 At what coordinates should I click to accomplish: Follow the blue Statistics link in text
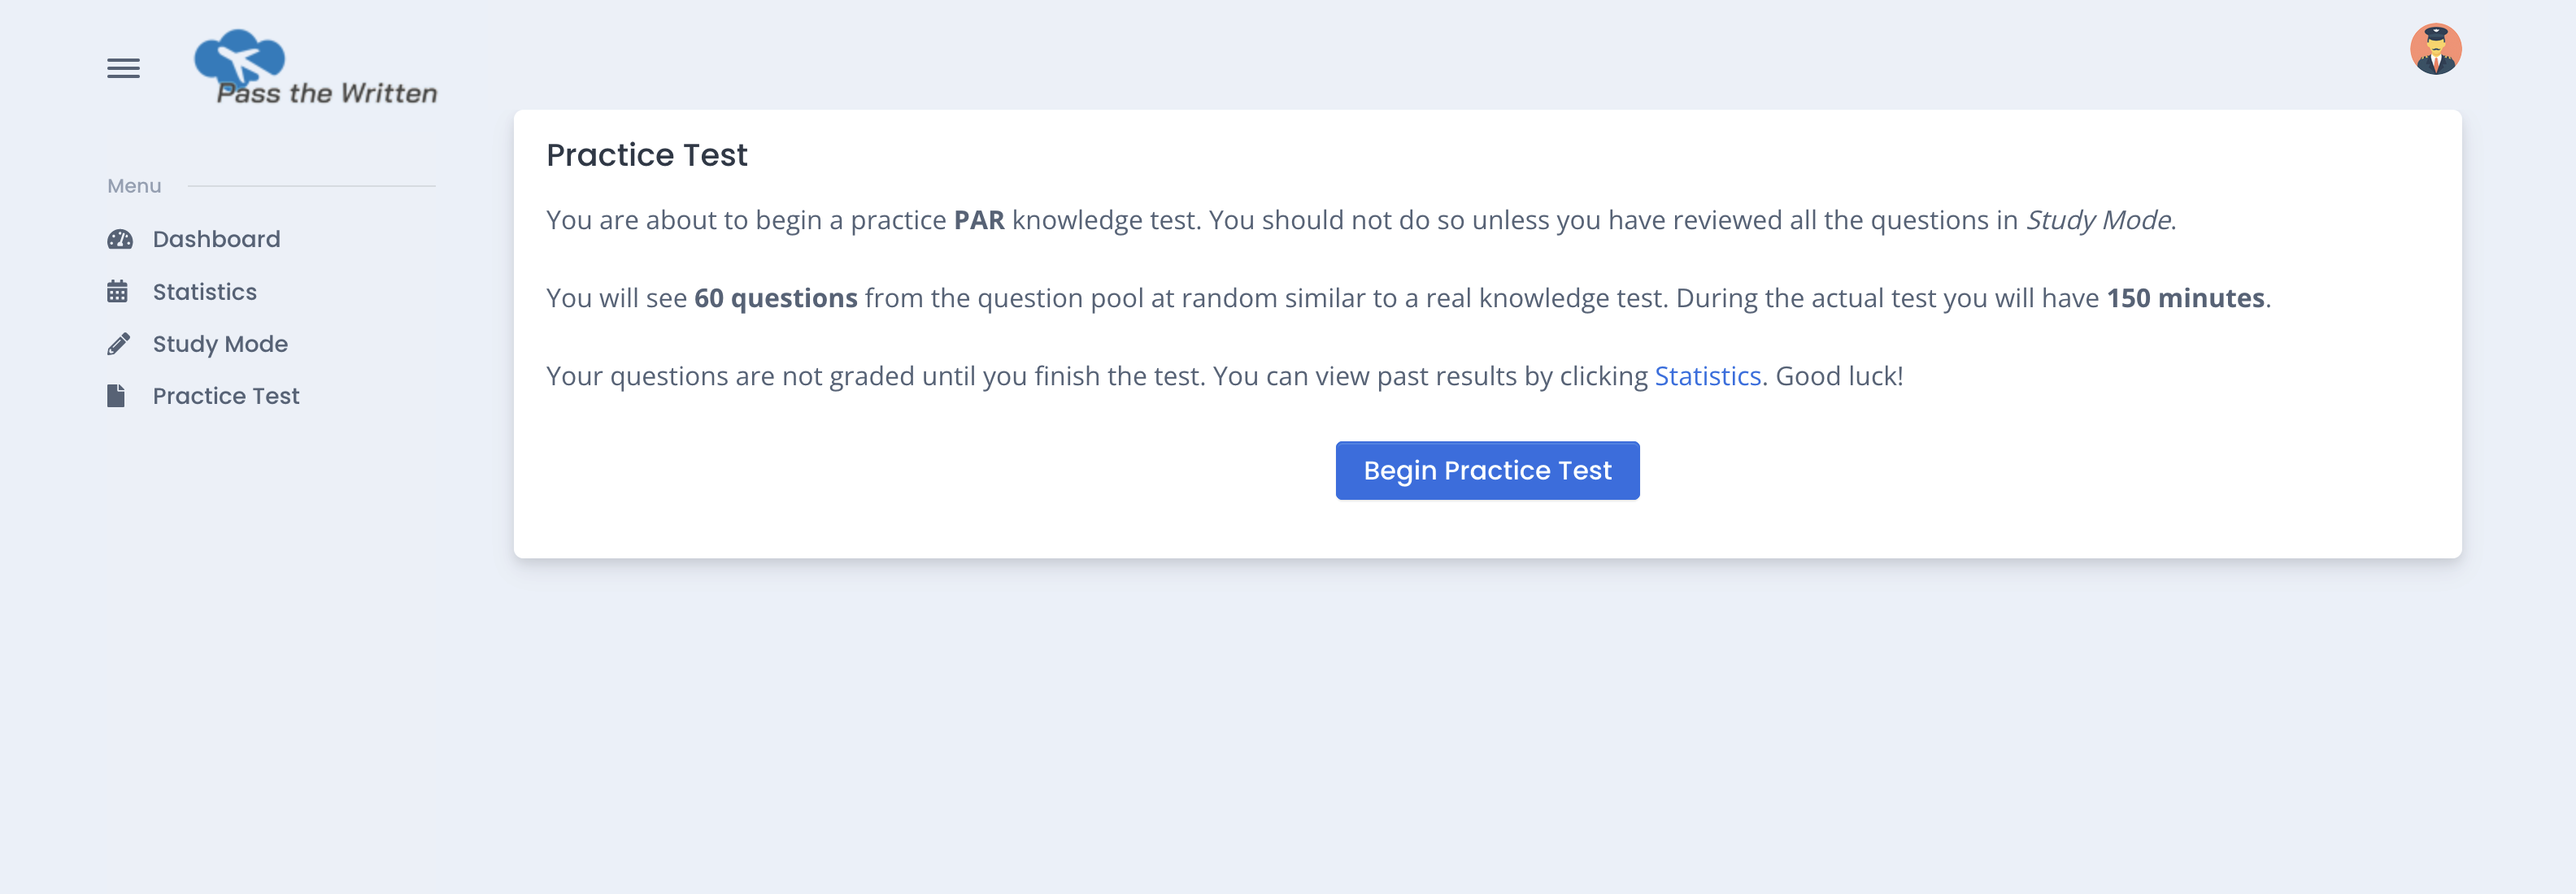tap(1707, 376)
